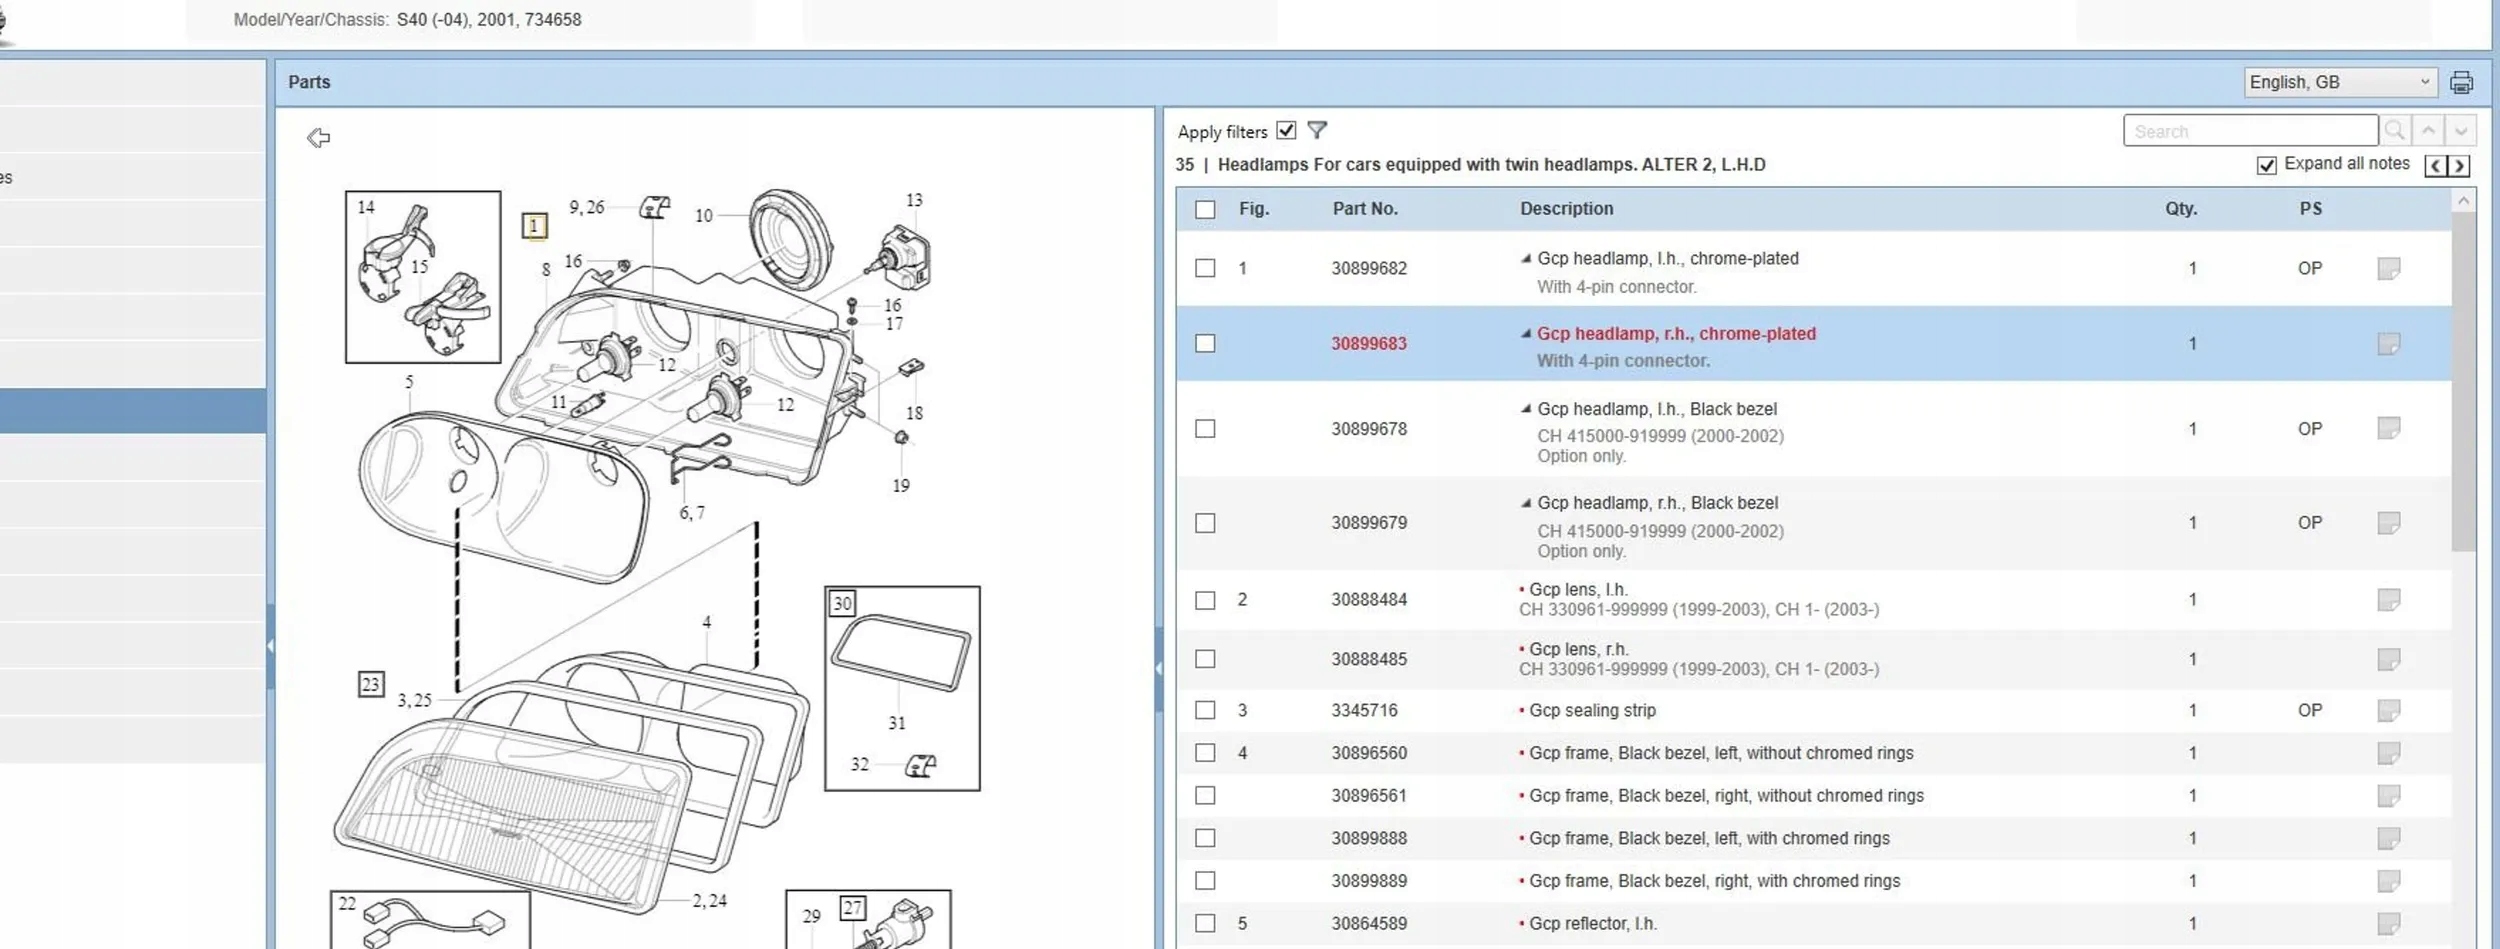Collapse Gcp headlamp, l.h., Black bezel row
Viewport: 2500px width, 949px height.
[1526, 409]
